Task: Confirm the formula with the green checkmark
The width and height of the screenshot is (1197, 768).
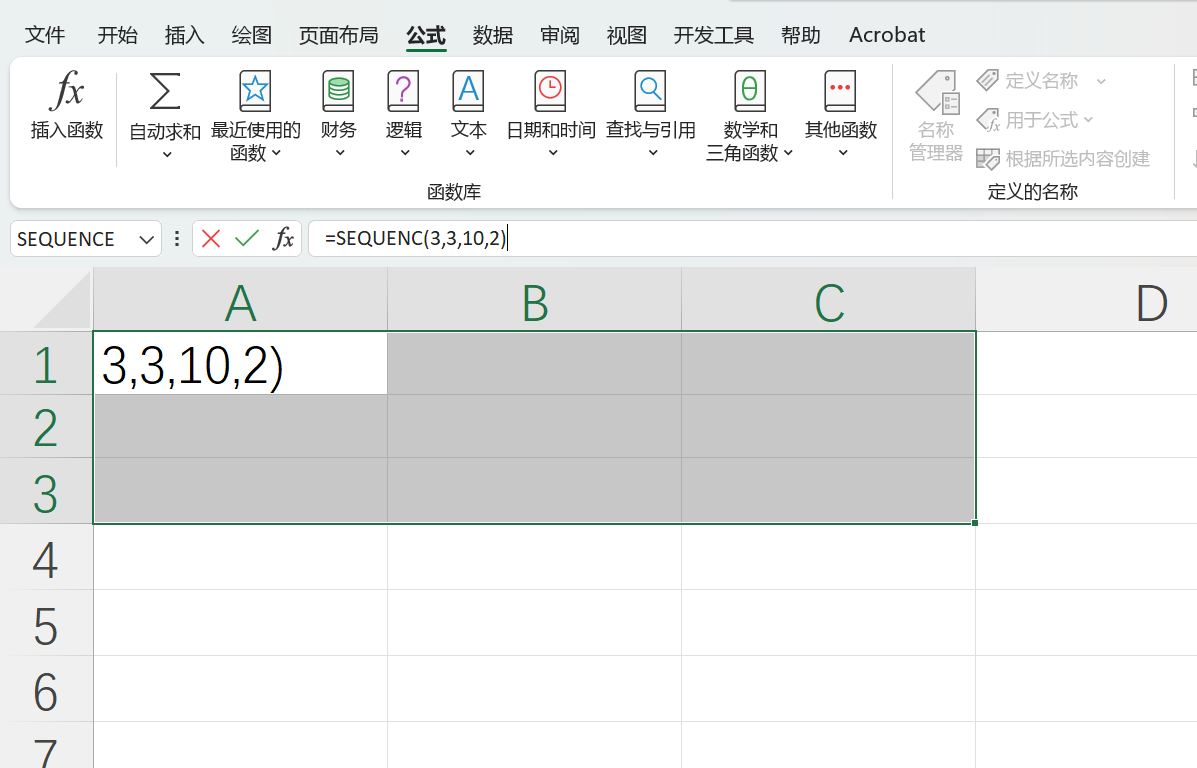Action: point(247,239)
